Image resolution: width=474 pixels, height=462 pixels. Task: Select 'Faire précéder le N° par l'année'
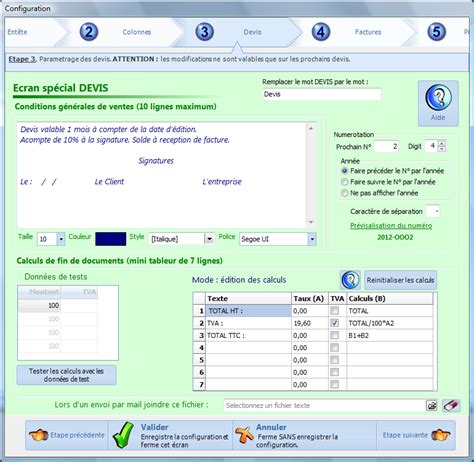click(345, 171)
